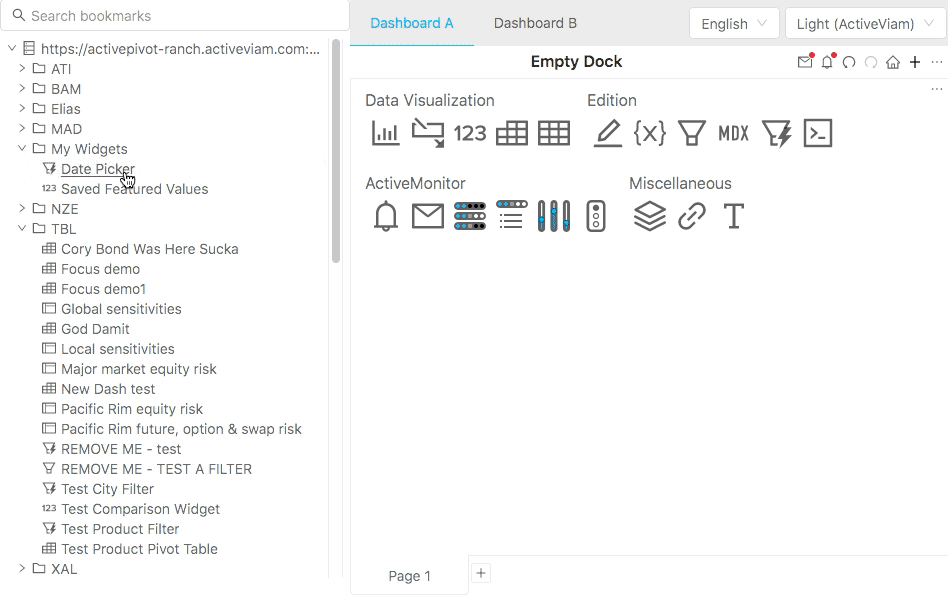Insert the chain link widget

click(692, 216)
